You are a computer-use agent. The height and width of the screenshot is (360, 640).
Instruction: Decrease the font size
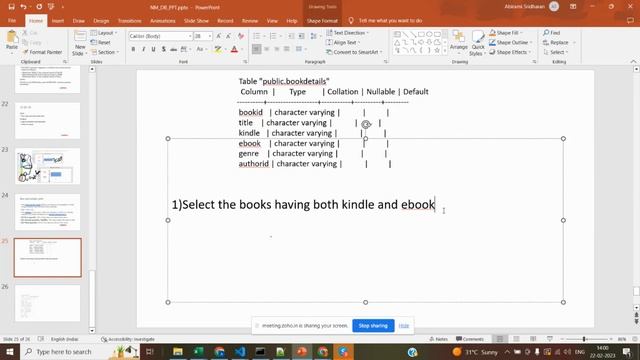pyautogui.click(x=229, y=36)
